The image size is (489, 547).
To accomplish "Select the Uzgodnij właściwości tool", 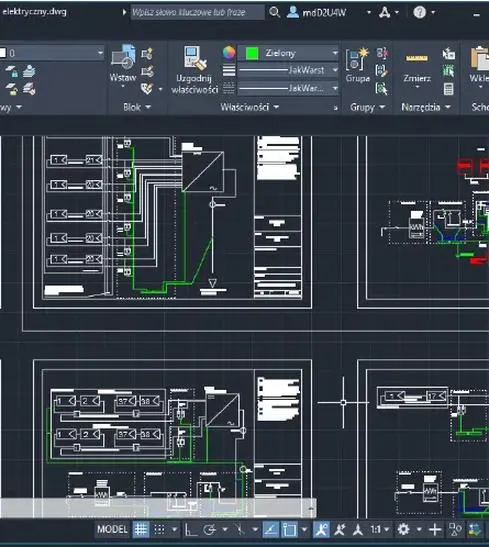I will 195,70.
